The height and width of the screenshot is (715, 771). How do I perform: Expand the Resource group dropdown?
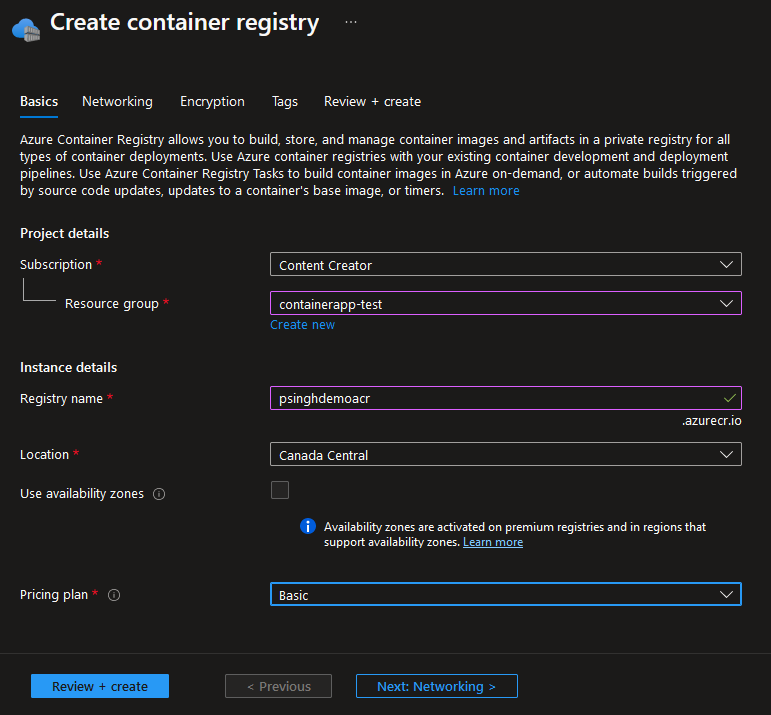coord(505,303)
